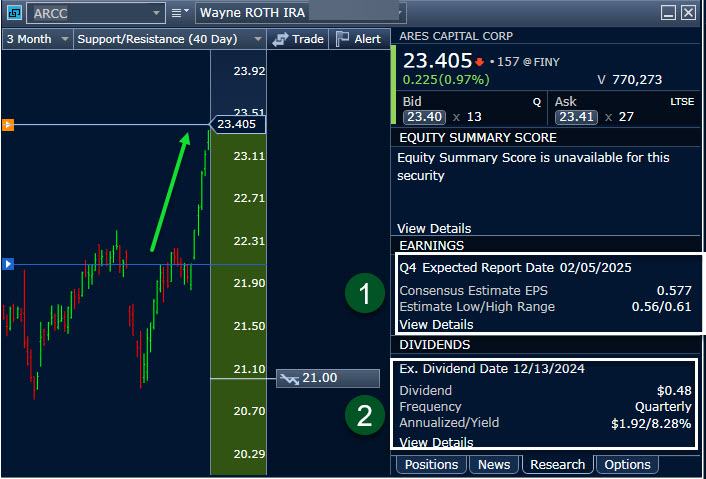Click View Details under Earnings
The height and width of the screenshot is (479, 706).
436,324
